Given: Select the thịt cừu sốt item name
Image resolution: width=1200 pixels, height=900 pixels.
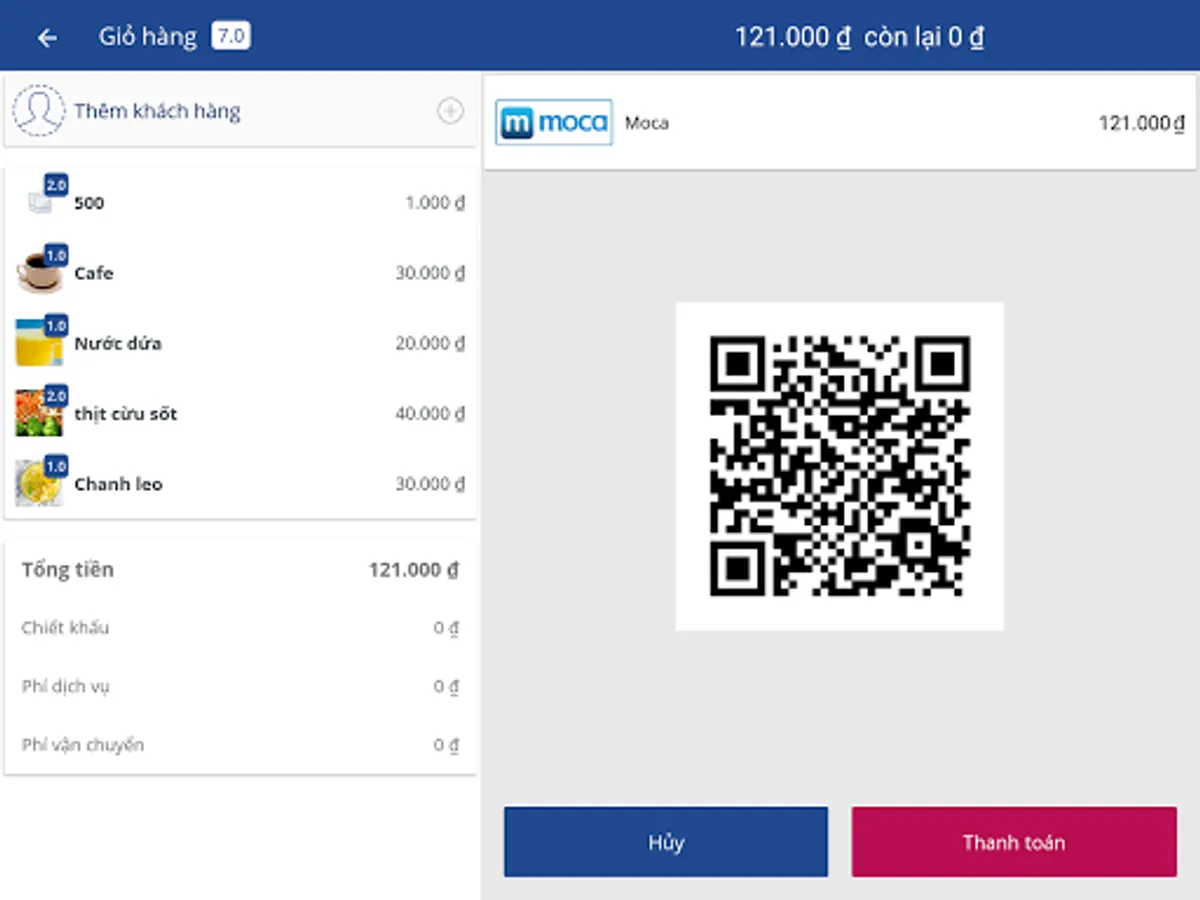Looking at the screenshot, I should tap(126, 414).
